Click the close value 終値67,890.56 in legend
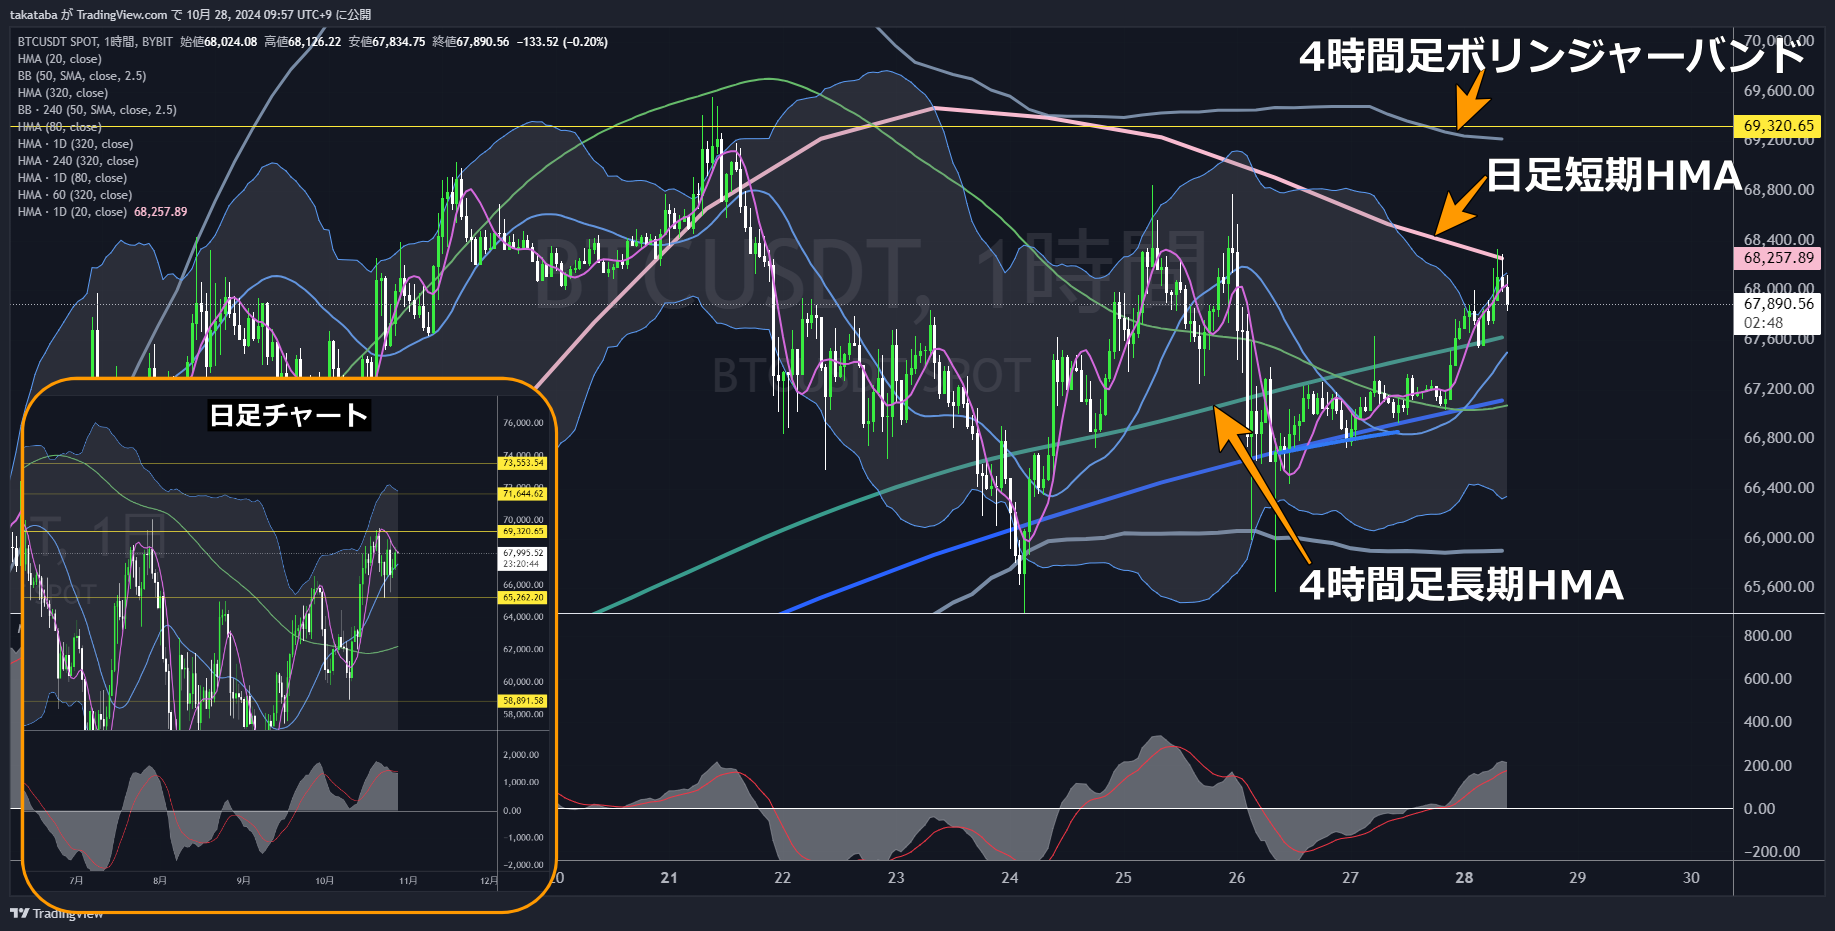Screen dimensions: 1835x931 470,42
